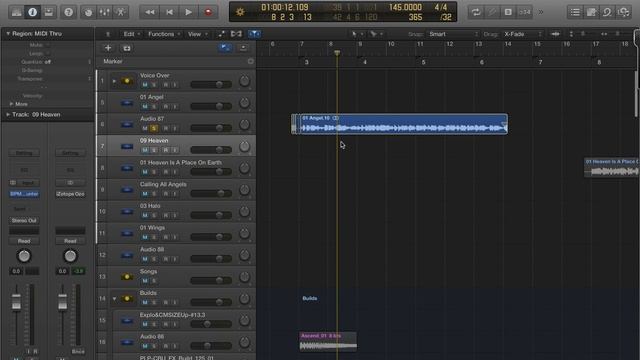Screen dimensions: 640x360
Task: Select the purple Ascend region
Action: pyautogui.click(x=328, y=341)
